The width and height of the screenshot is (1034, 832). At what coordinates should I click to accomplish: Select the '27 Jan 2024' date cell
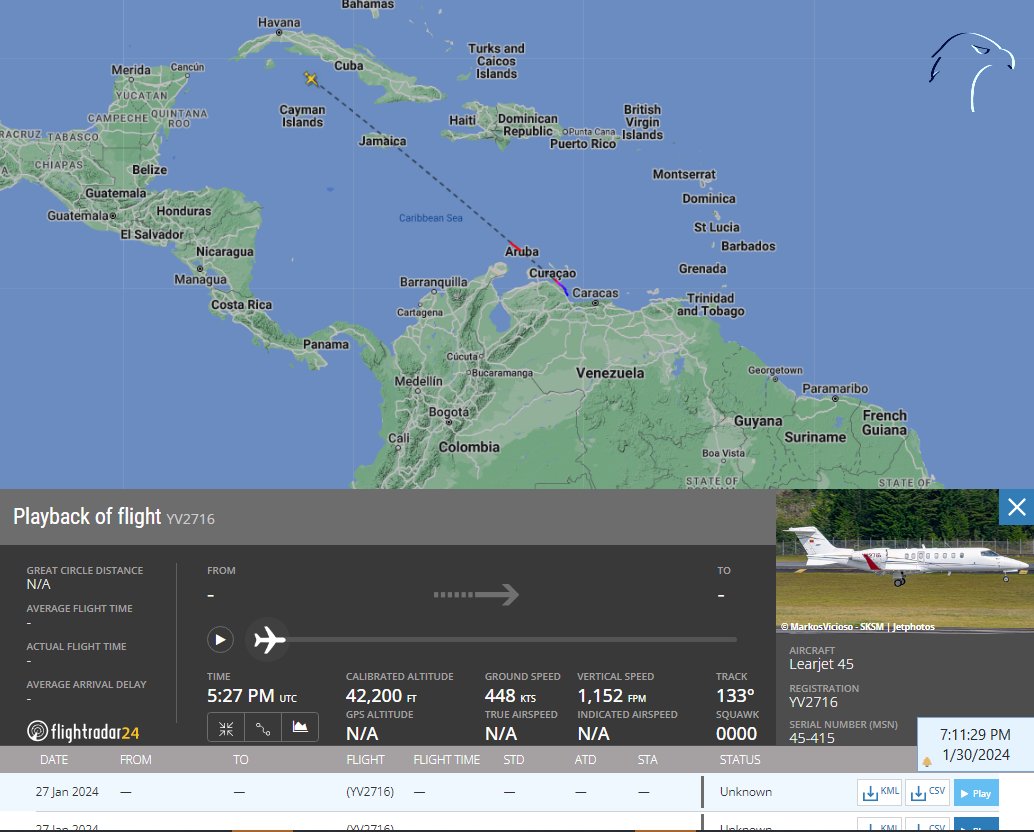67,792
